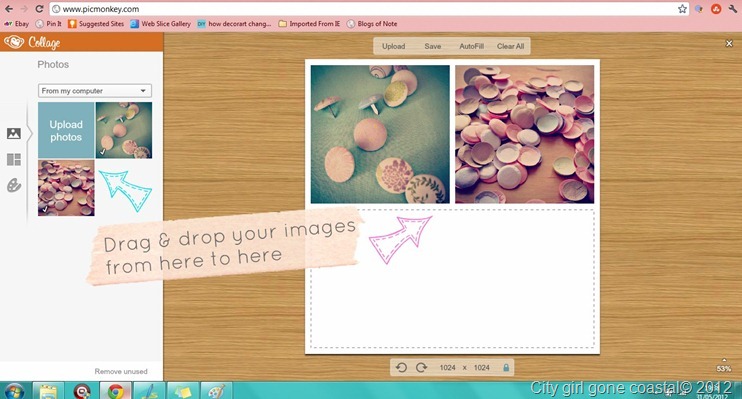
Task: Open the Imported From IE bookmarks folder
Action: pyautogui.click(x=309, y=24)
